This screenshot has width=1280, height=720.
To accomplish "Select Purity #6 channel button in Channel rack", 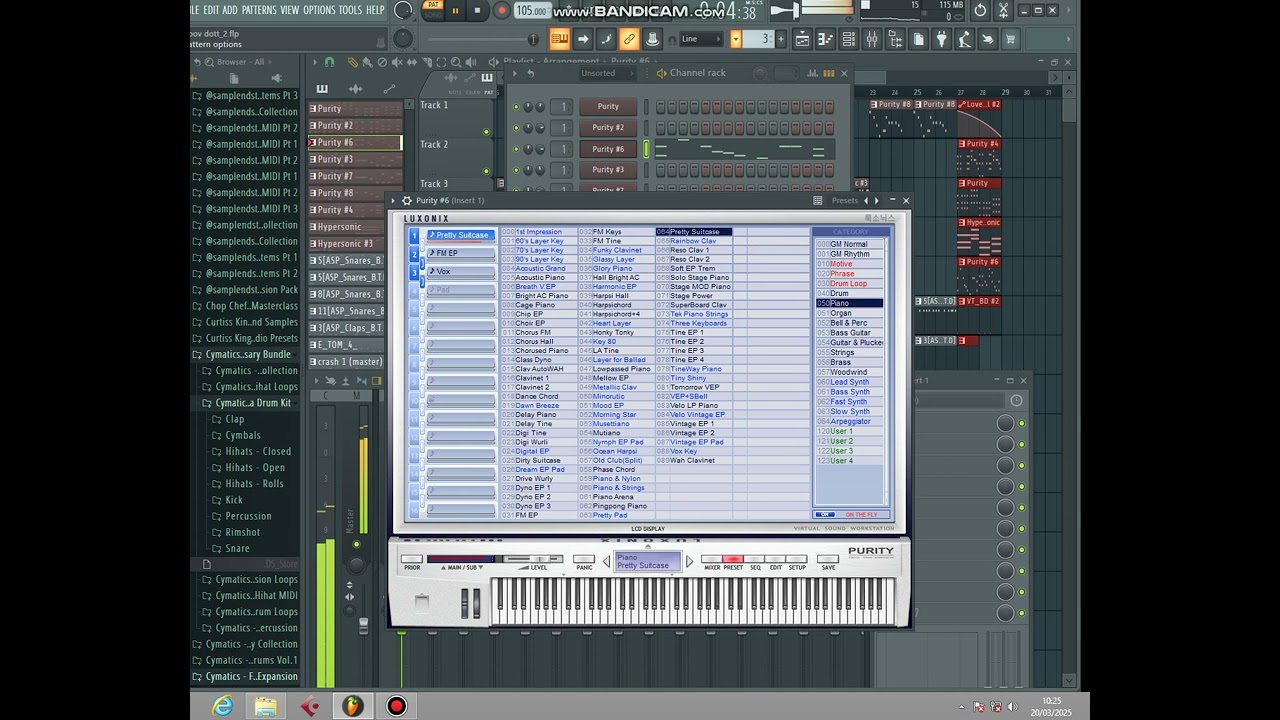I will coord(608,149).
